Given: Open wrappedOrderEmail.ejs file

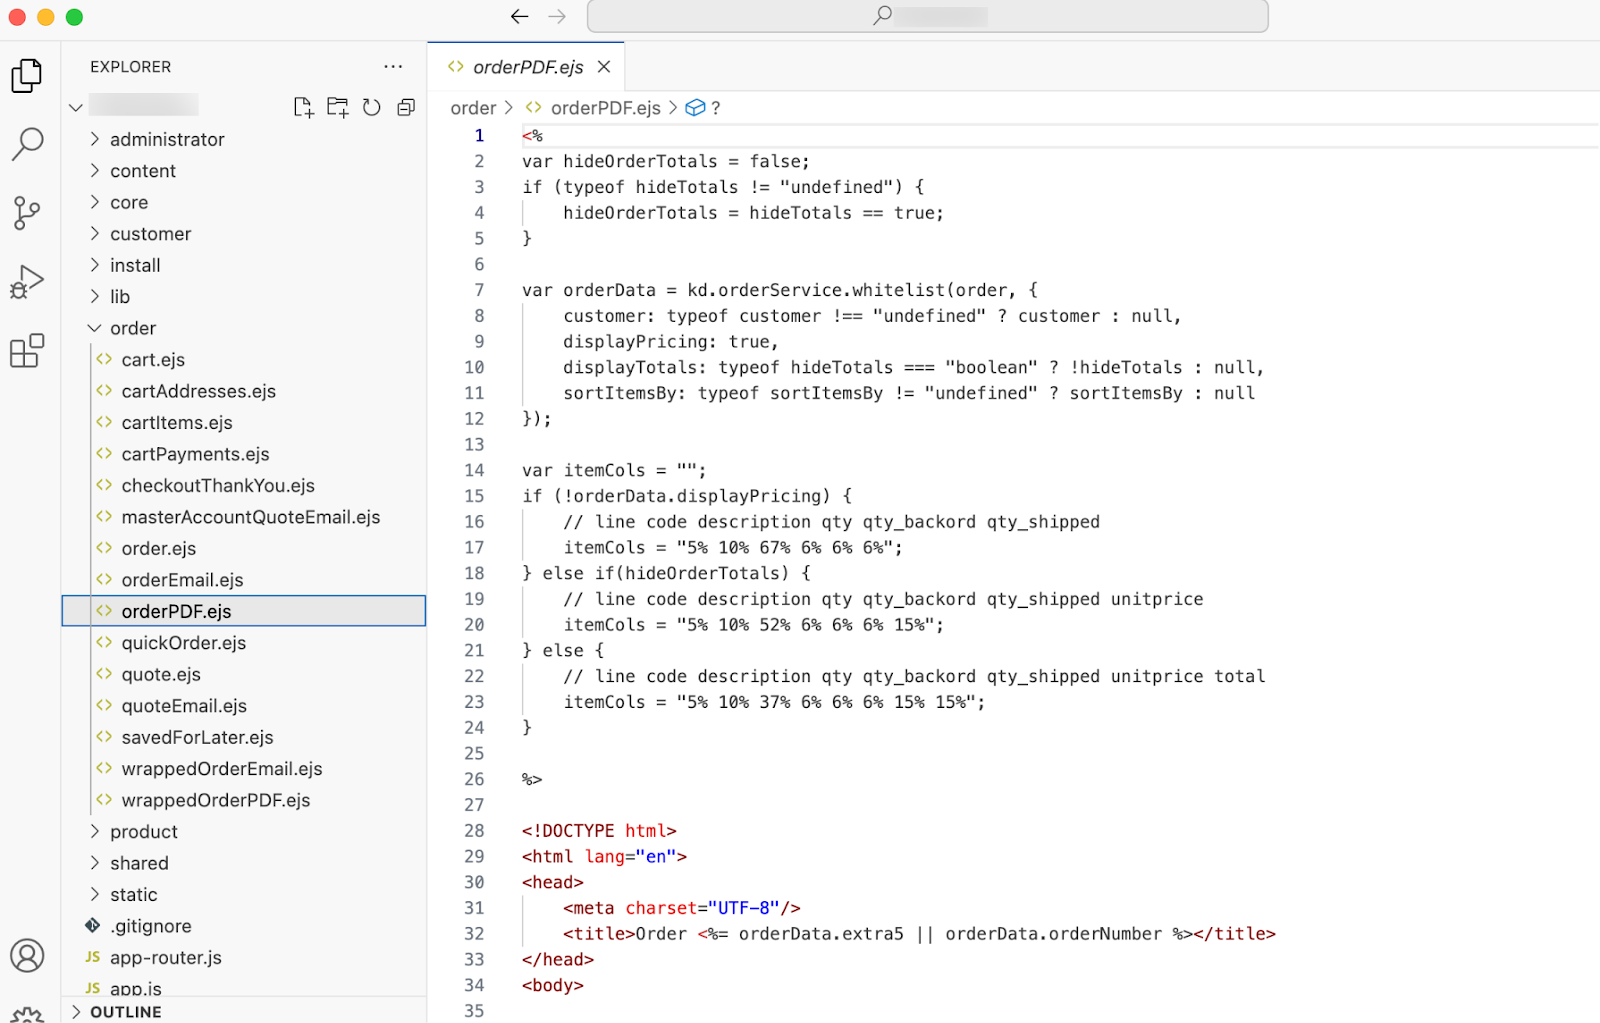Looking at the screenshot, I should tap(244, 769).
